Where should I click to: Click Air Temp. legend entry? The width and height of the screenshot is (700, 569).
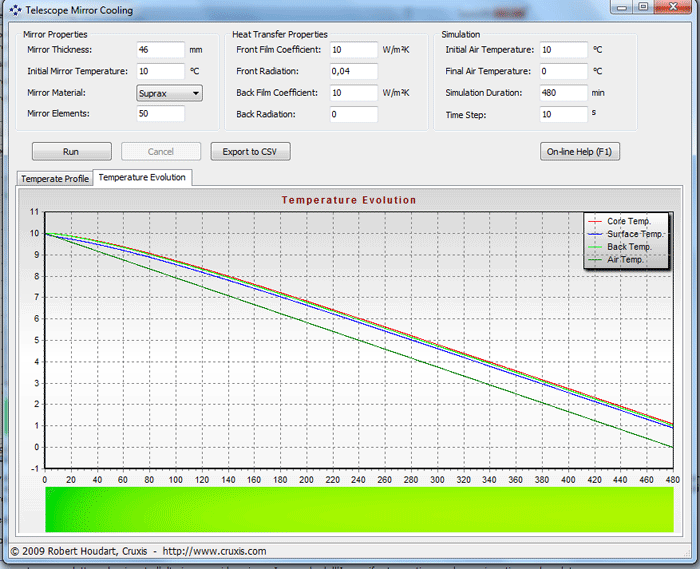pyautogui.click(x=616, y=260)
